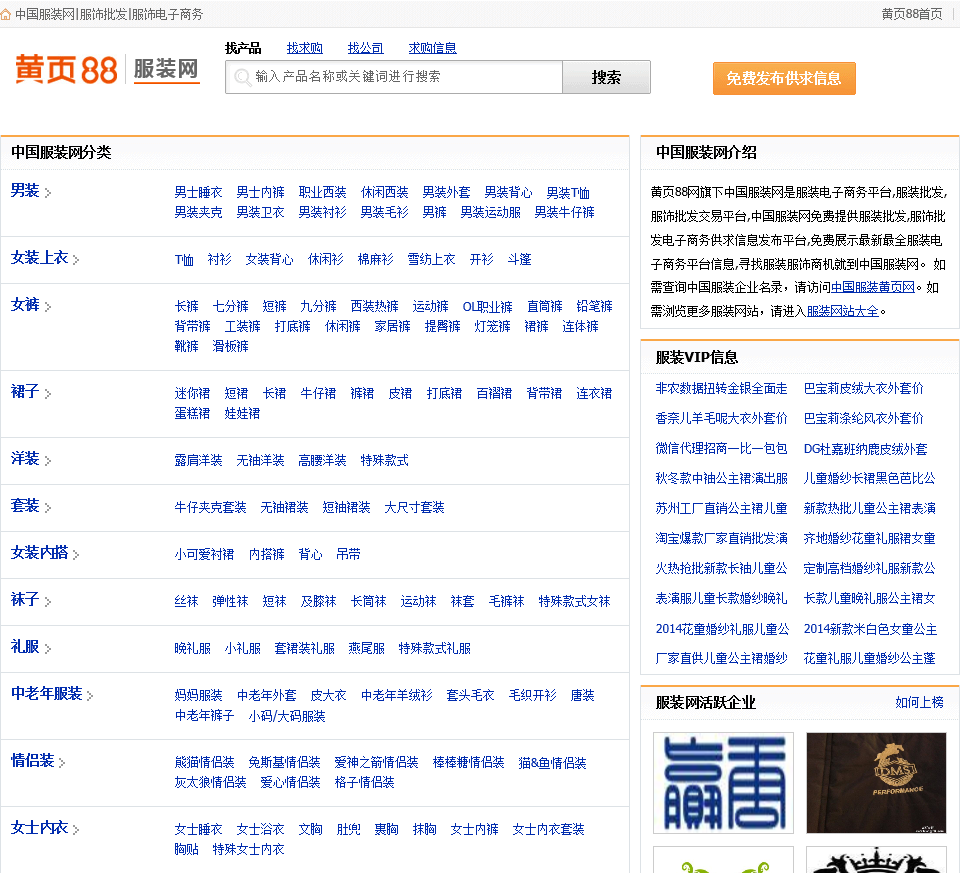Open VIP item 厂家直供儿童公主裙婚纱
The image size is (960, 873).
point(721,658)
